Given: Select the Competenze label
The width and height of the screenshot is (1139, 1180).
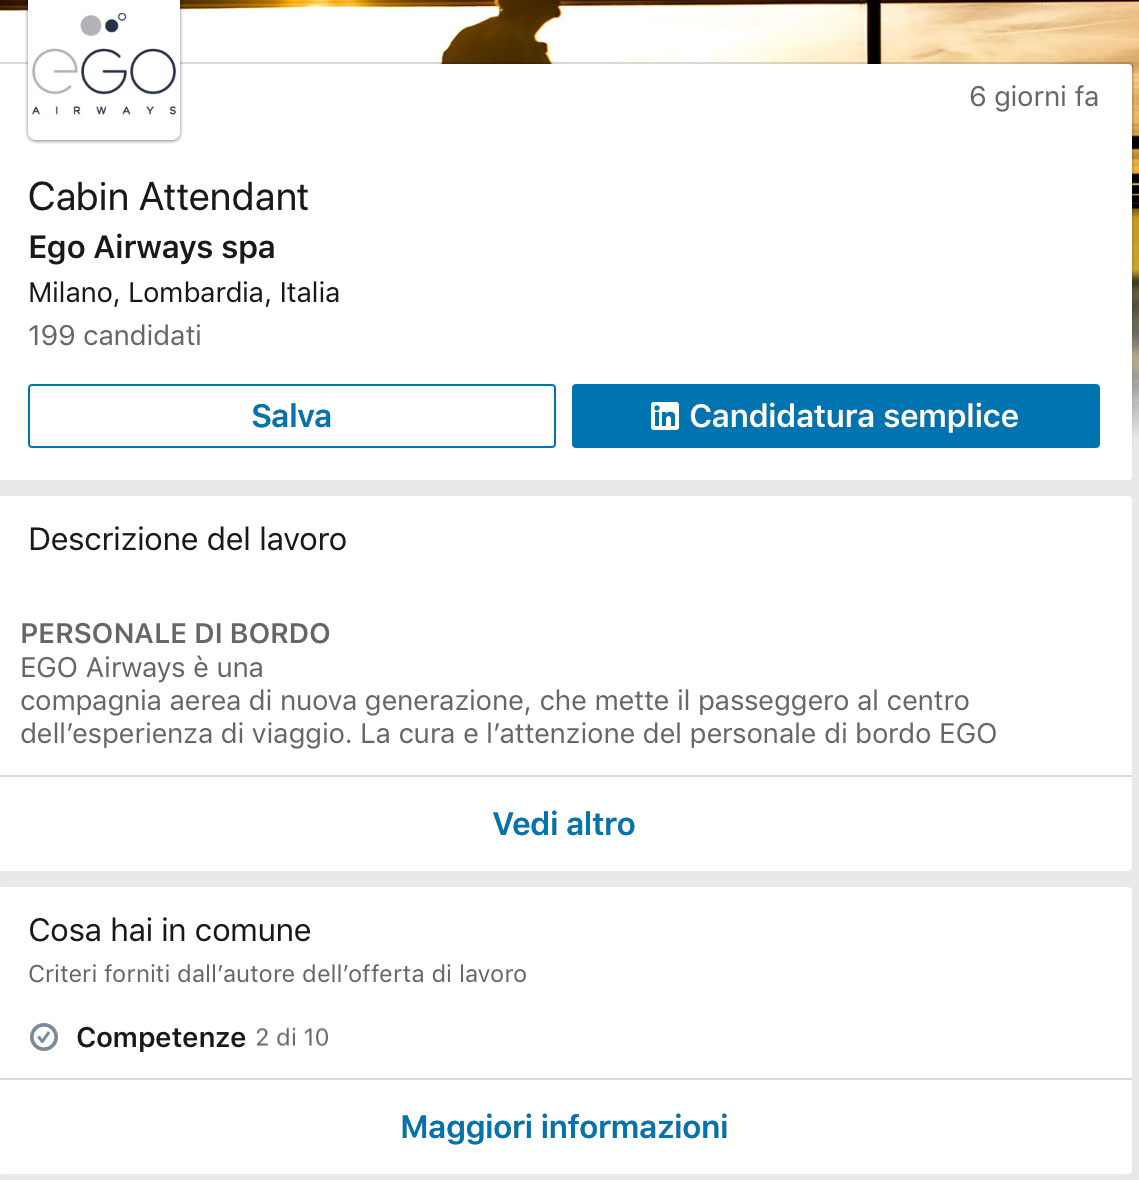Looking at the screenshot, I should coord(161,1038).
